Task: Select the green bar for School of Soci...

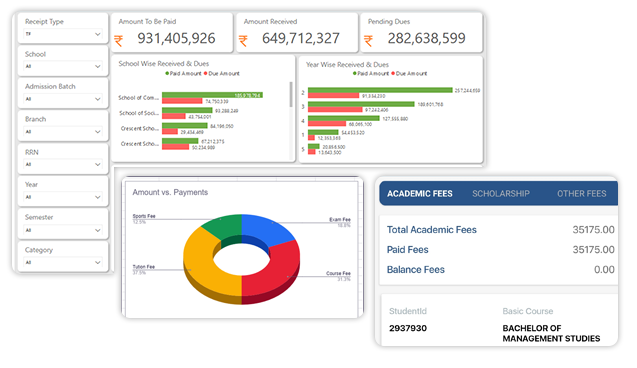Action: pos(187,110)
